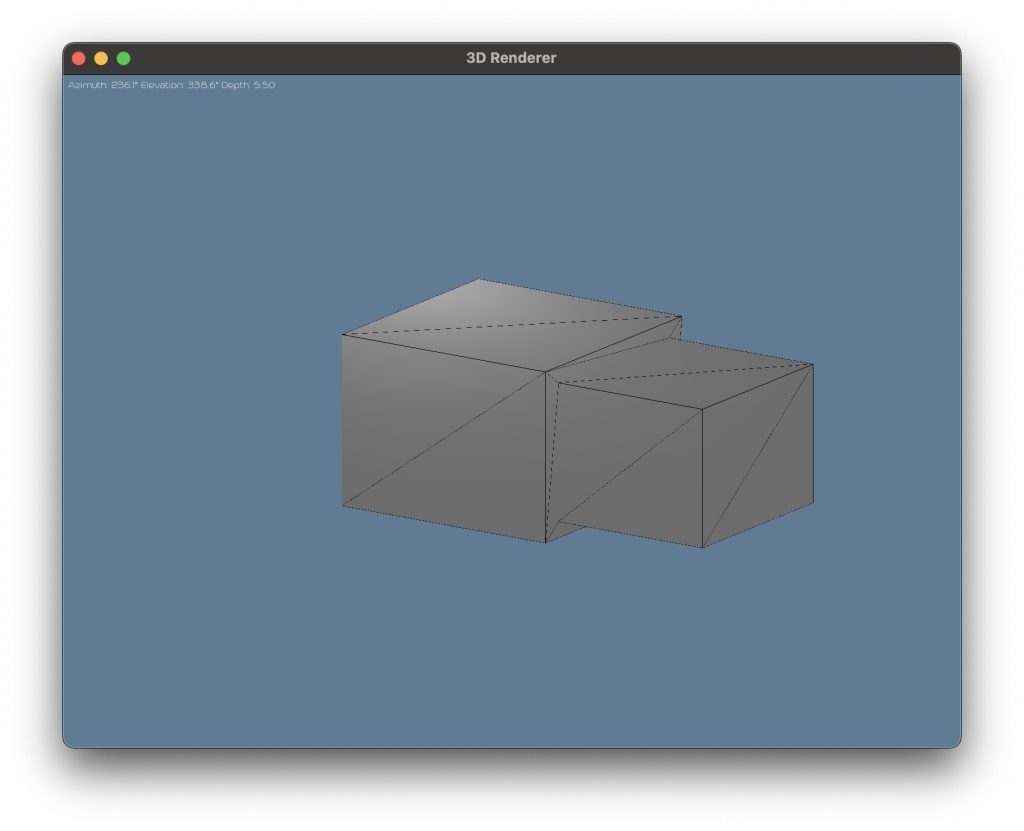The image size is (1024, 831).
Task: Maximize the window with the green button
Action: [x=124, y=58]
